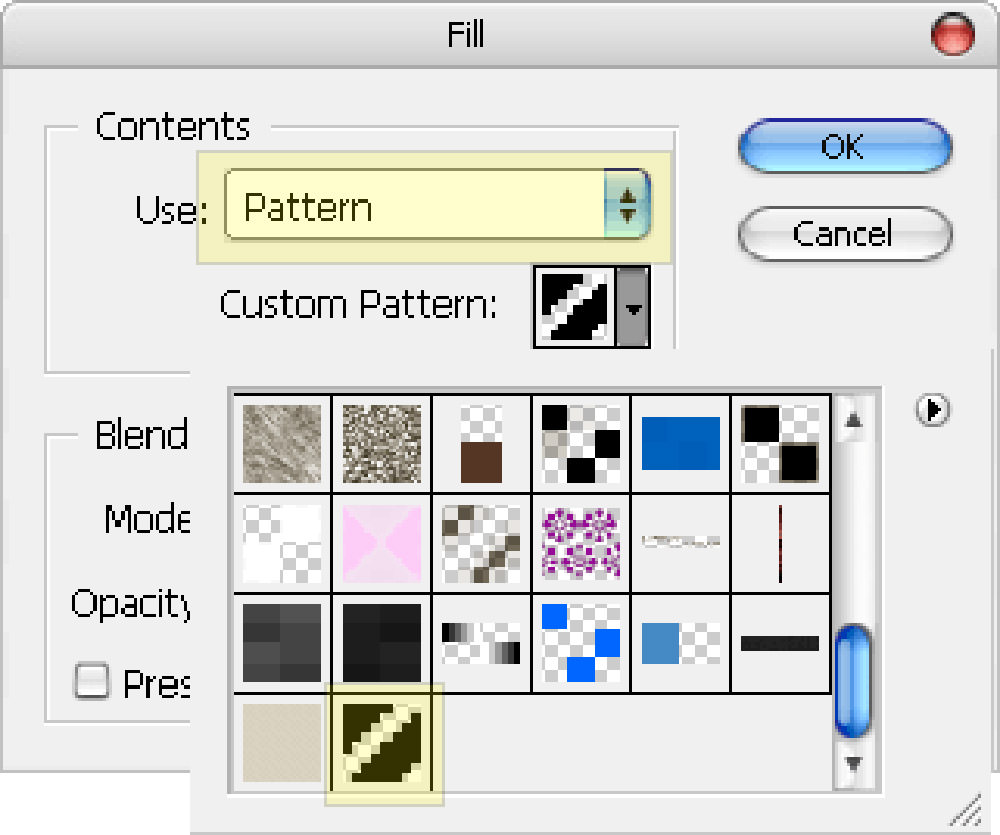The height and width of the screenshot is (835, 1000).
Task: Choose the blue squares checker pattern
Action: 580,643
